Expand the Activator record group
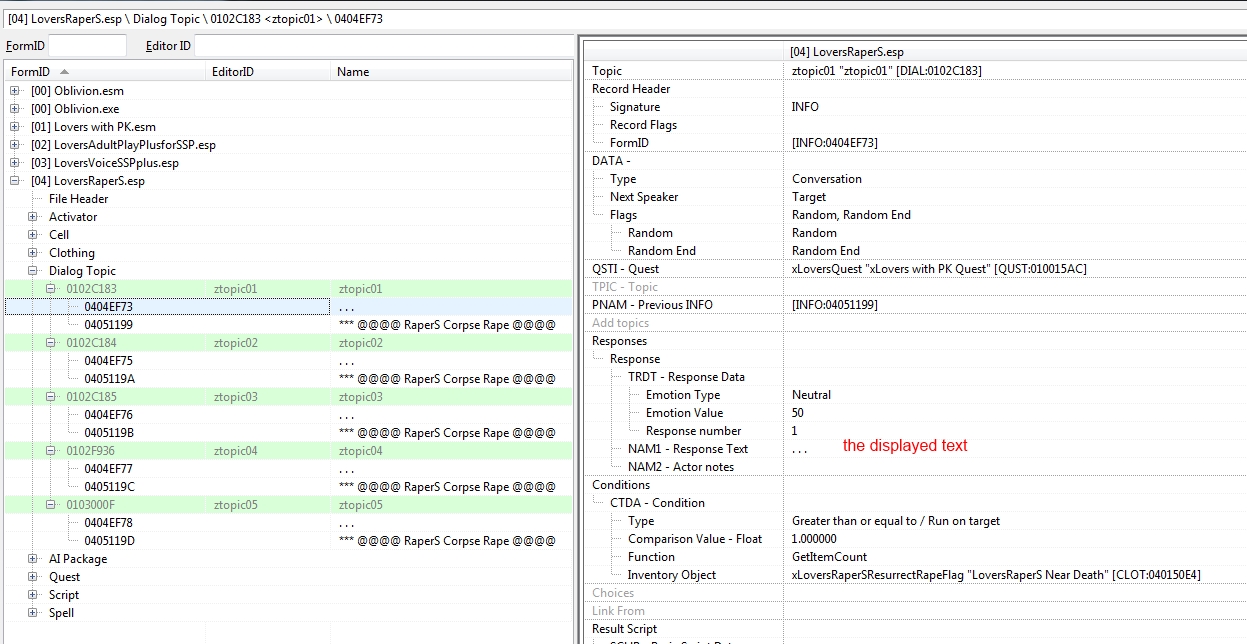Screen dimensions: 1247x644 click(33, 217)
